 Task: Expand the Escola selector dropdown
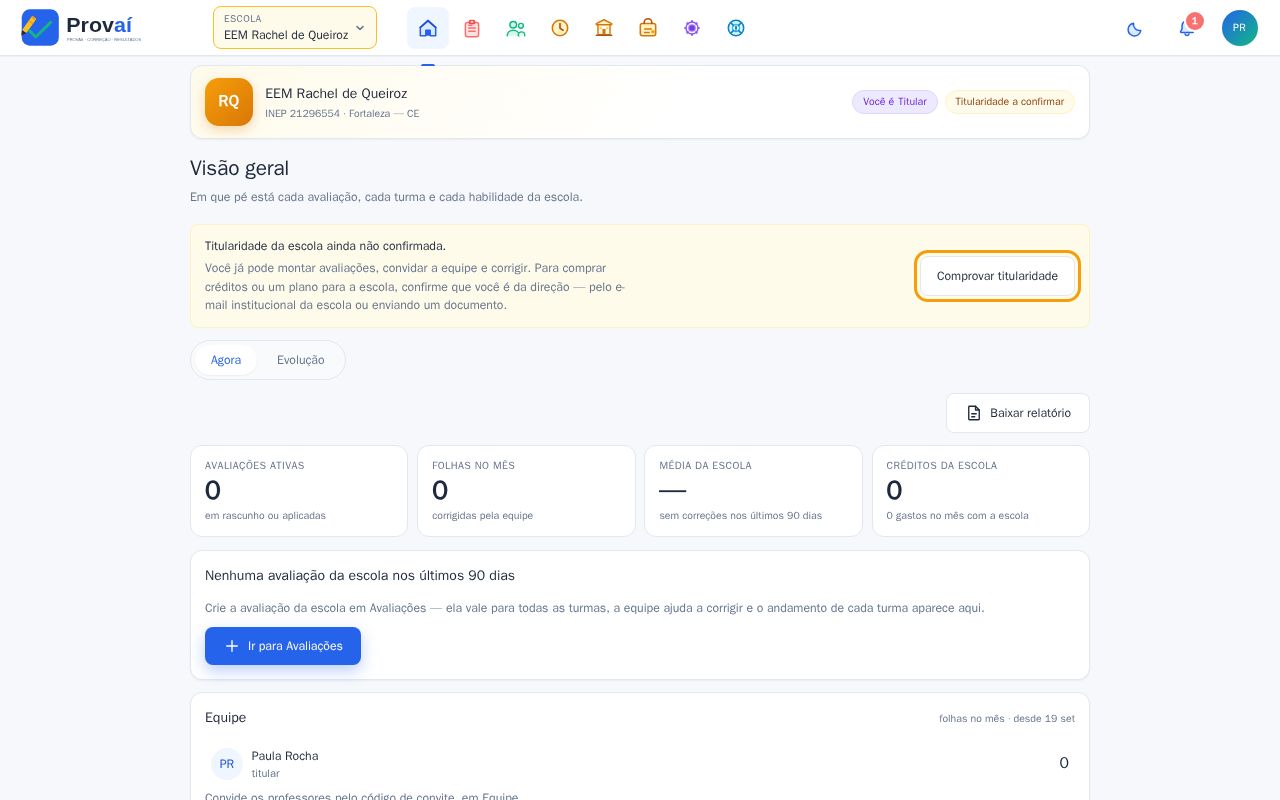pyautogui.click(x=295, y=28)
